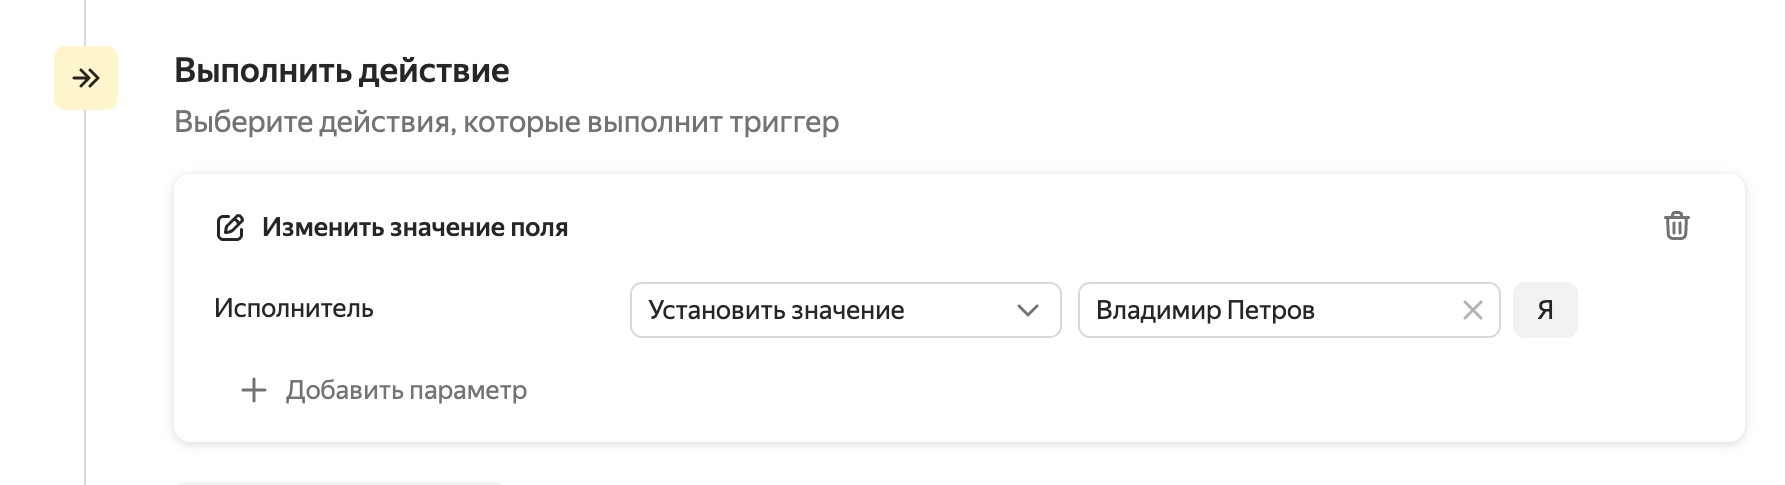Click the "Изменить значение поля" action title
The image size is (1785, 485).
click(415, 228)
